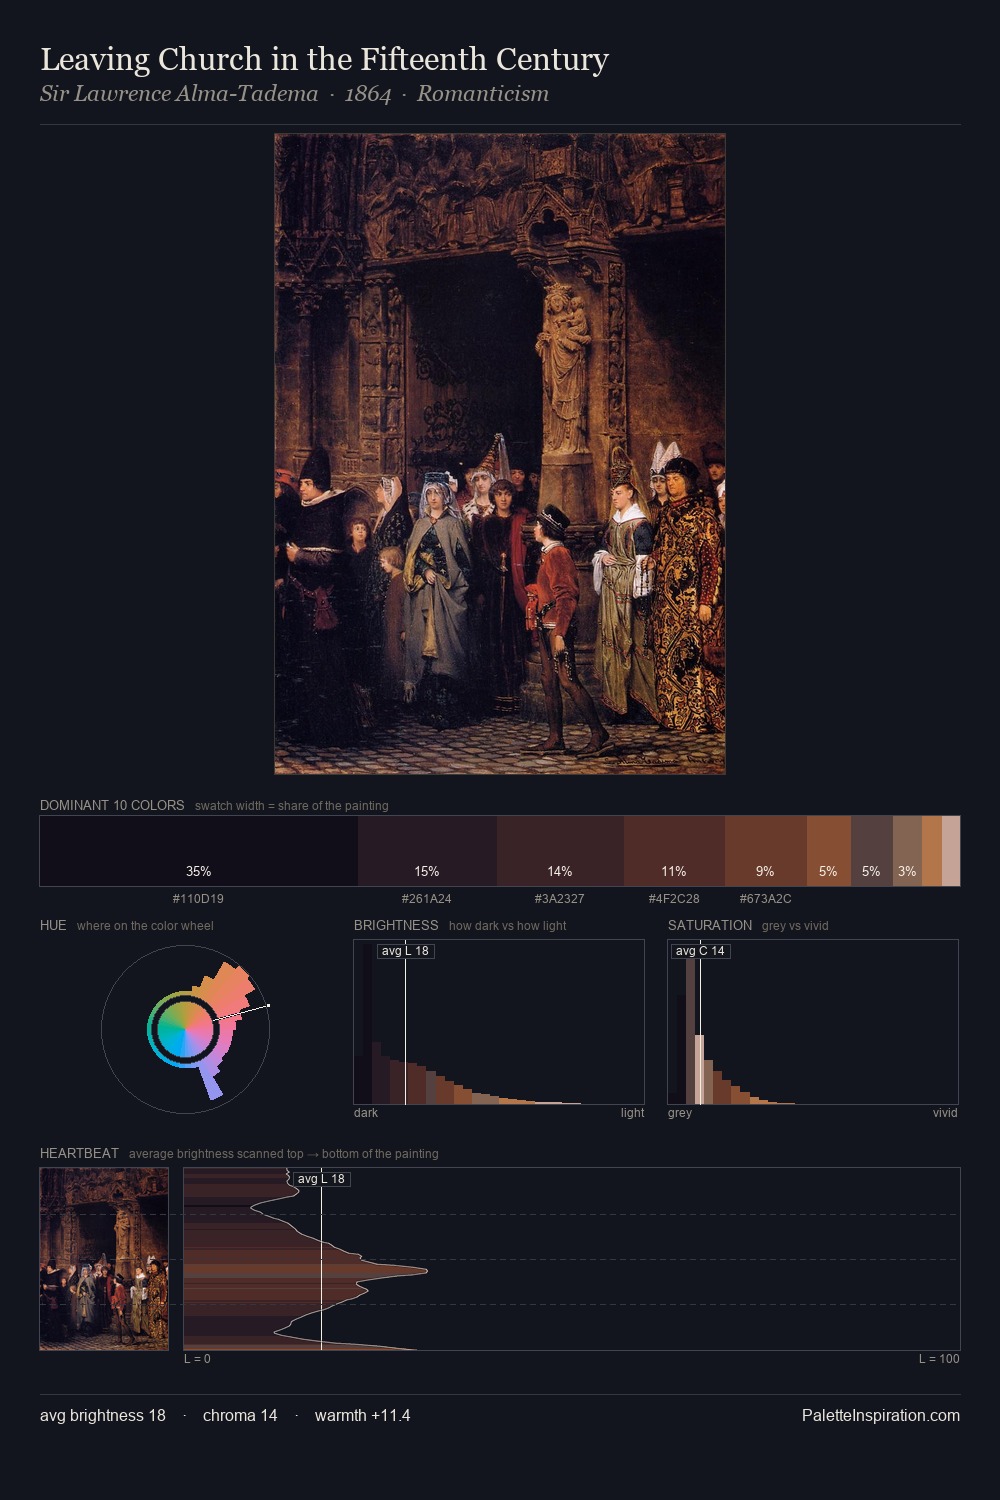Click the 'dark' axis label
The height and width of the screenshot is (1500, 1000).
pos(366,1113)
